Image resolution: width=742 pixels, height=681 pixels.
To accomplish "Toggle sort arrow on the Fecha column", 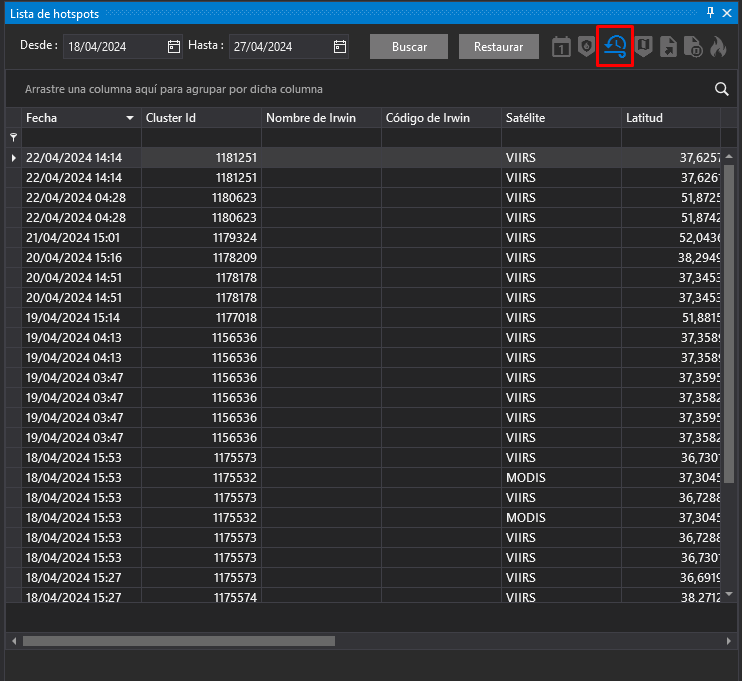I will (130, 118).
